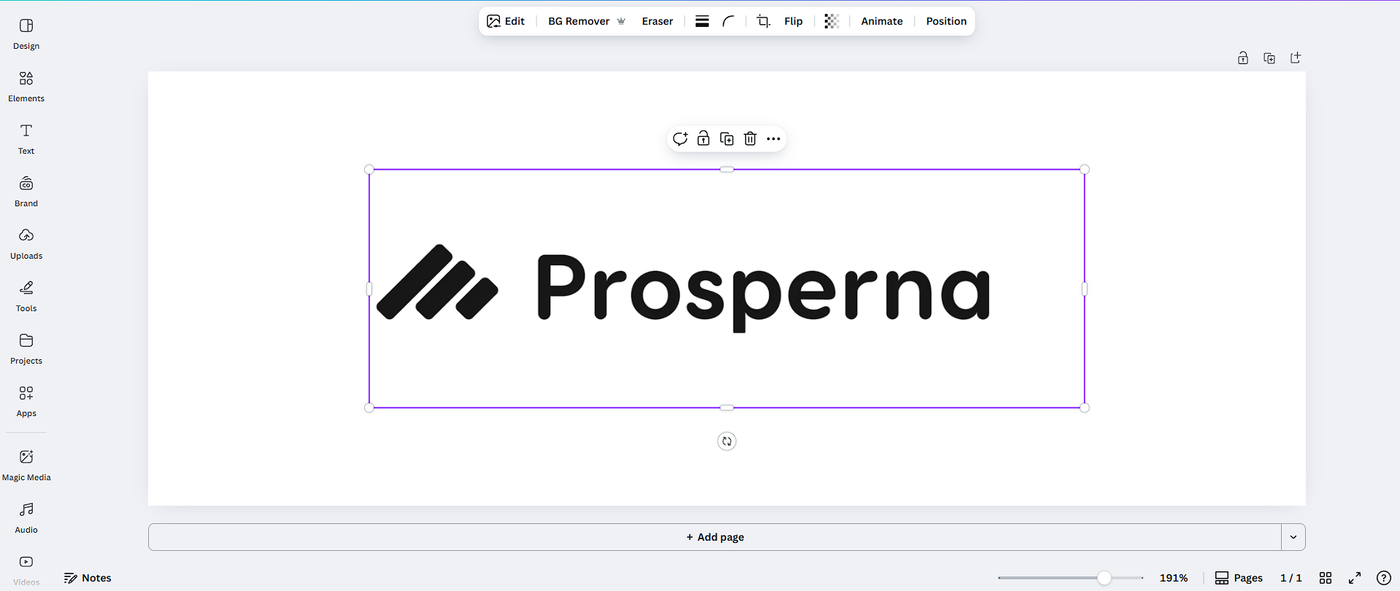The height and width of the screenshot is (591, 1400).
Task: Click the 191% zoom level value
Action: (x=1174, y=578)
